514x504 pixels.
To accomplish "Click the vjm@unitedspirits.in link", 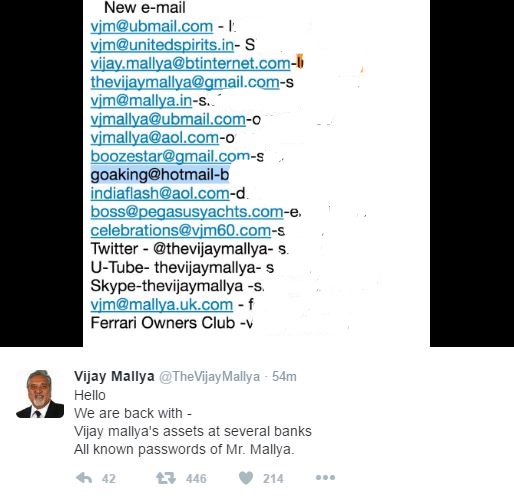I will (162, 45).
